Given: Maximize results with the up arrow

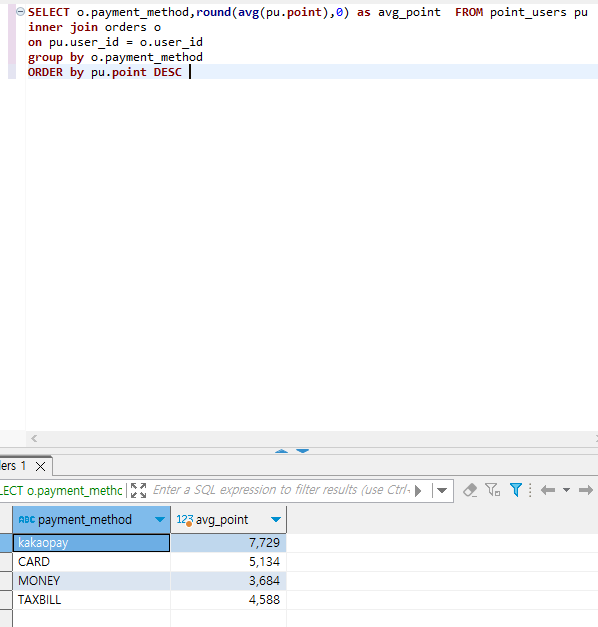Looking at the screenshot, I should (x=282, y=451).
